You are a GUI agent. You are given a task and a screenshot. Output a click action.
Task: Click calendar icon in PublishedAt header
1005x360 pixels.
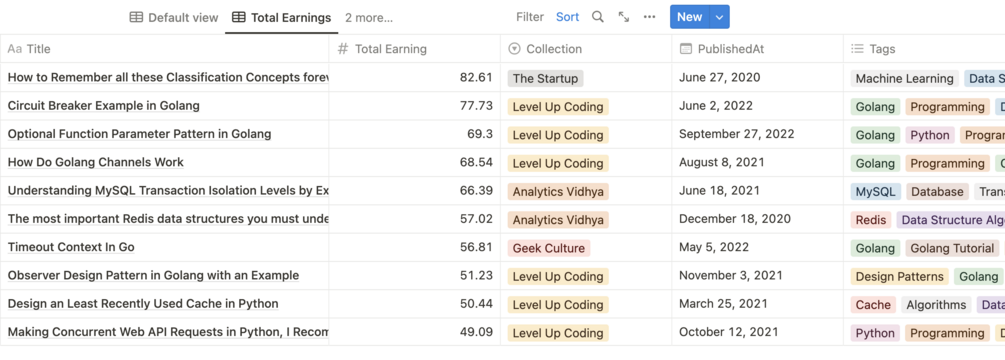point(686,49)
